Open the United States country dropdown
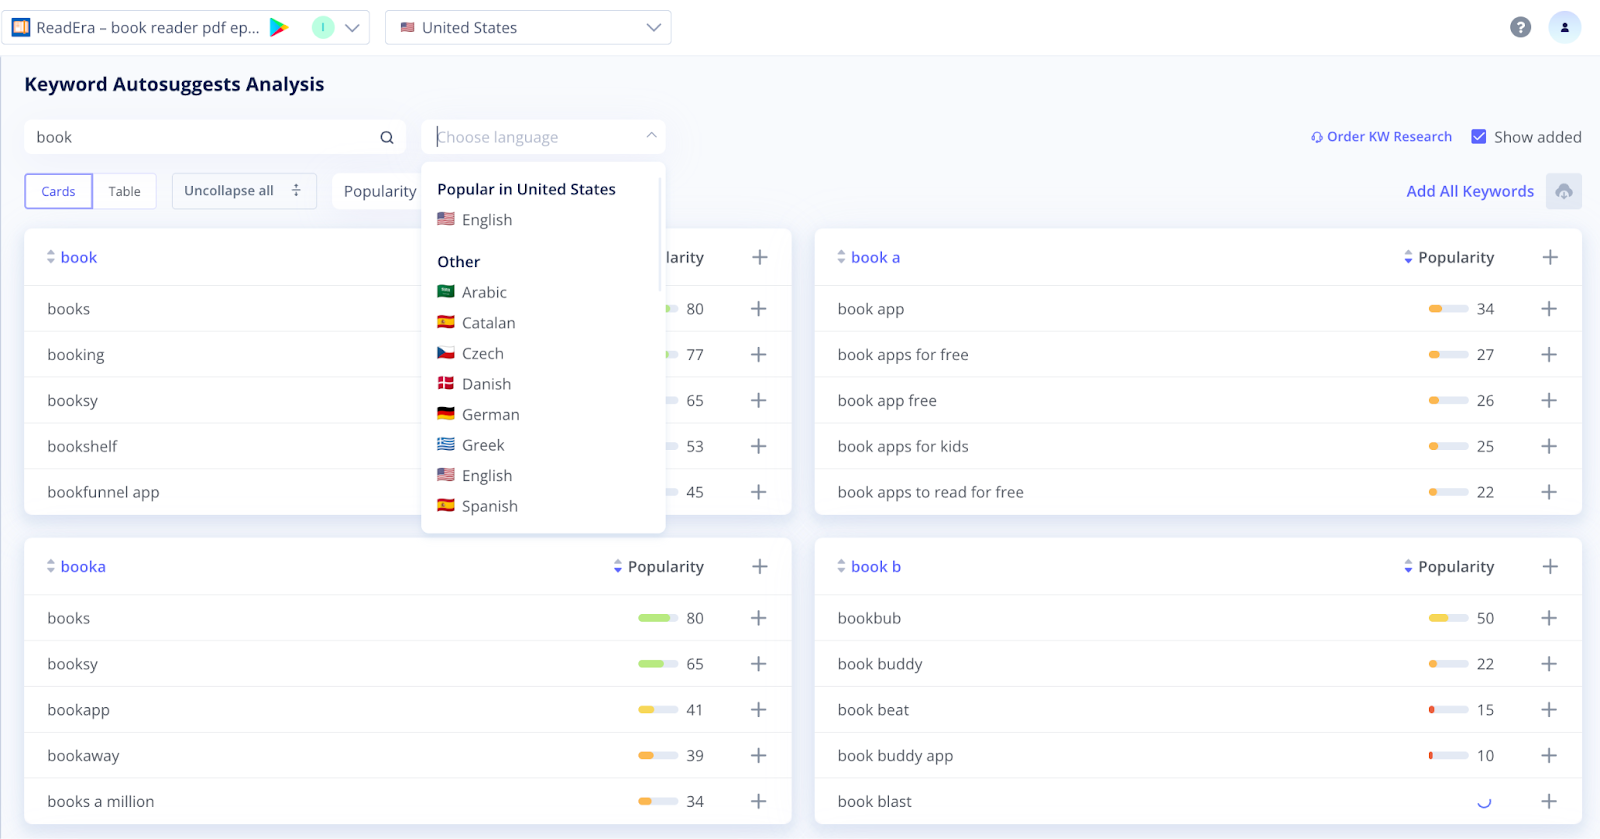Image resolution: width=1600 pixels, height=839 pixels. [x=528, y=28]
